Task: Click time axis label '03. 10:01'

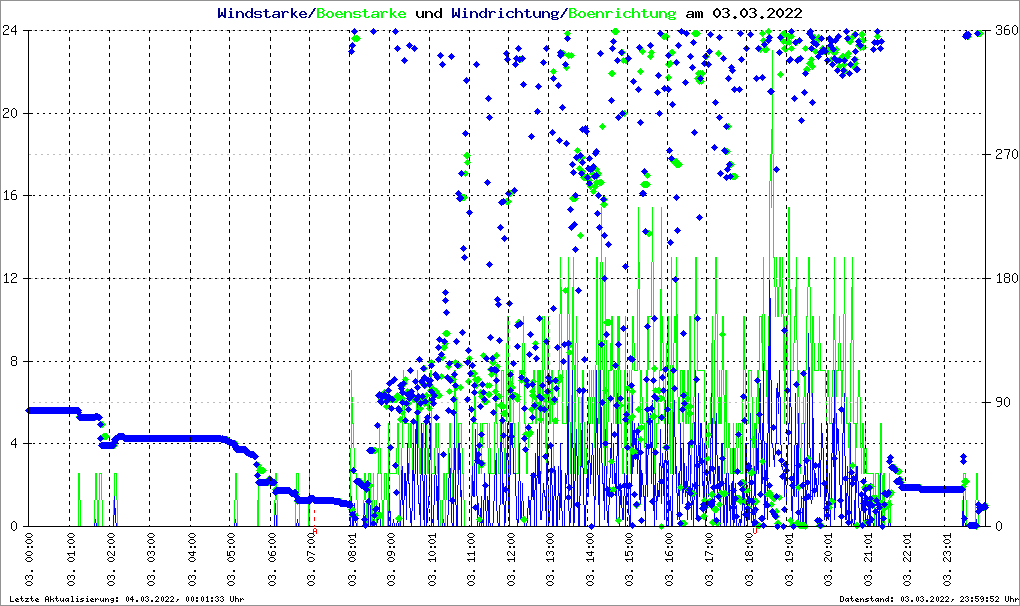Action: click(431, 560)
